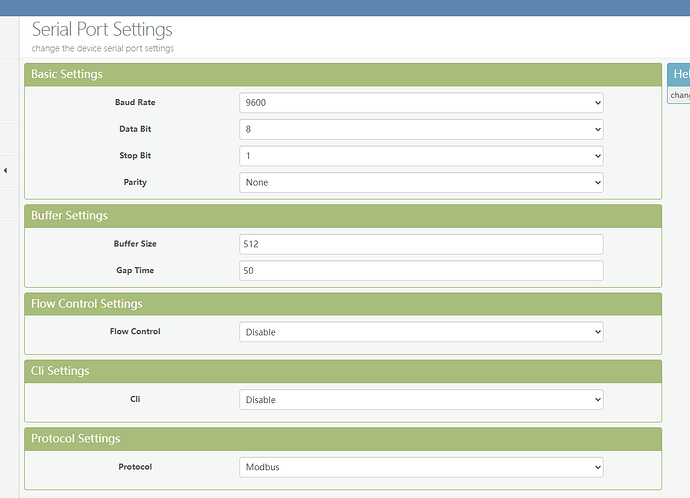Open the Data Bit dropdown
The height and width of the screenshot is (498, 690).
tap(421, 129)
